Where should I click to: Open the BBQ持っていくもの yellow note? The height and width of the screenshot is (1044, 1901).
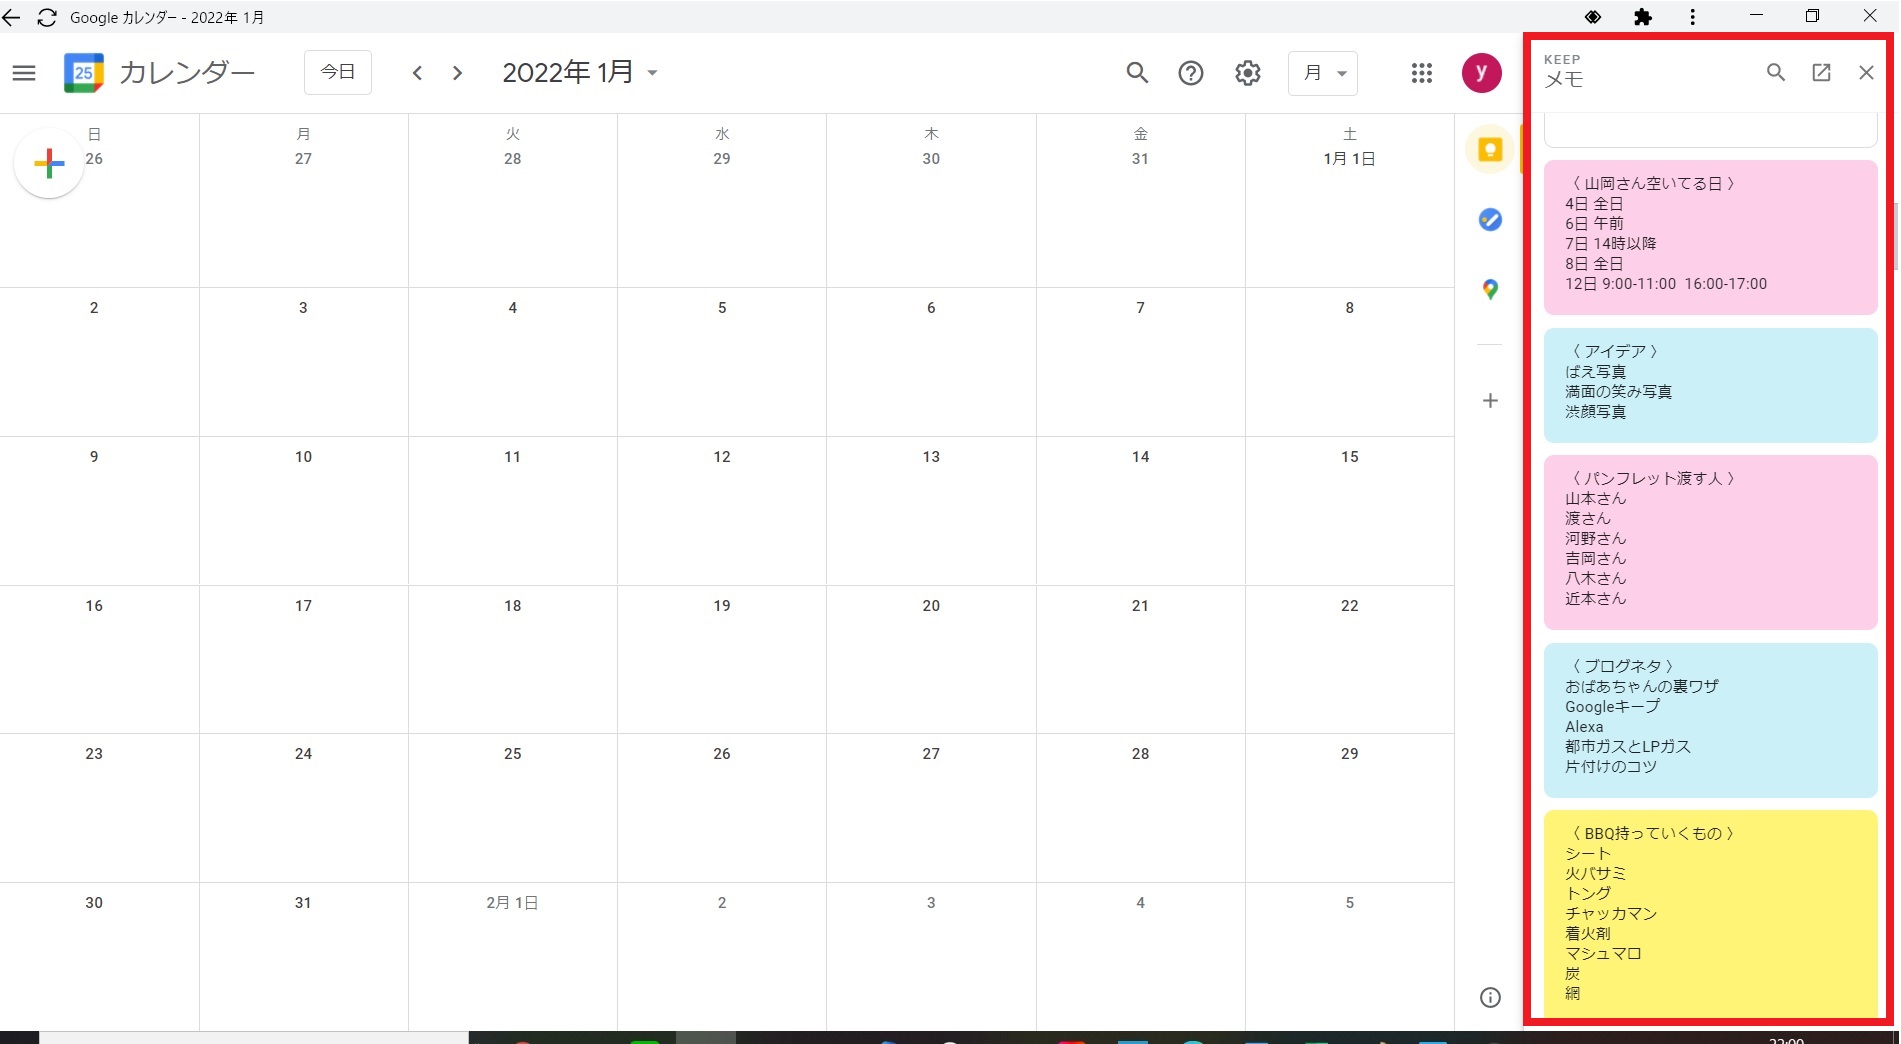(x=1710, y=914)
